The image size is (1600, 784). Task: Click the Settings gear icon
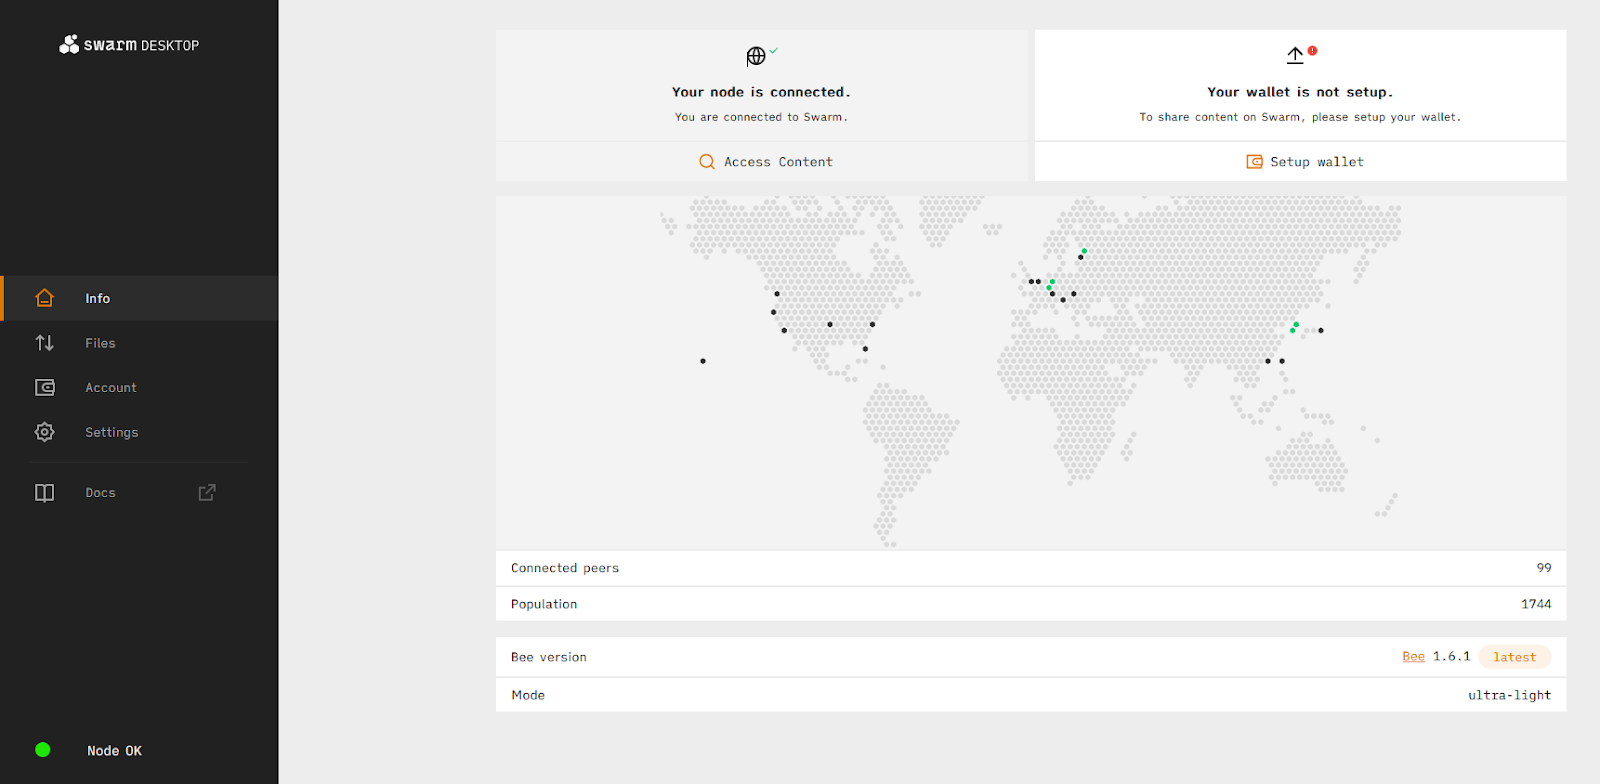44,432
